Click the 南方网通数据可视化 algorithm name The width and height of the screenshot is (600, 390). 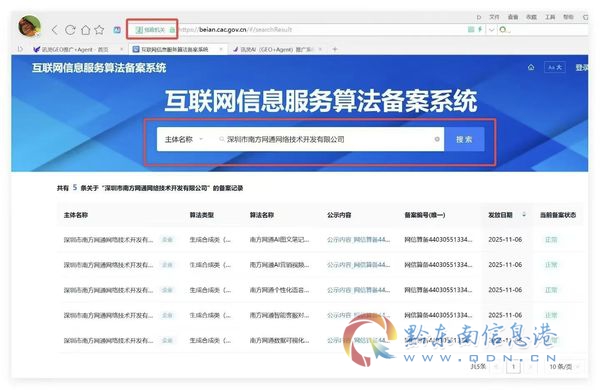(279, 340)
